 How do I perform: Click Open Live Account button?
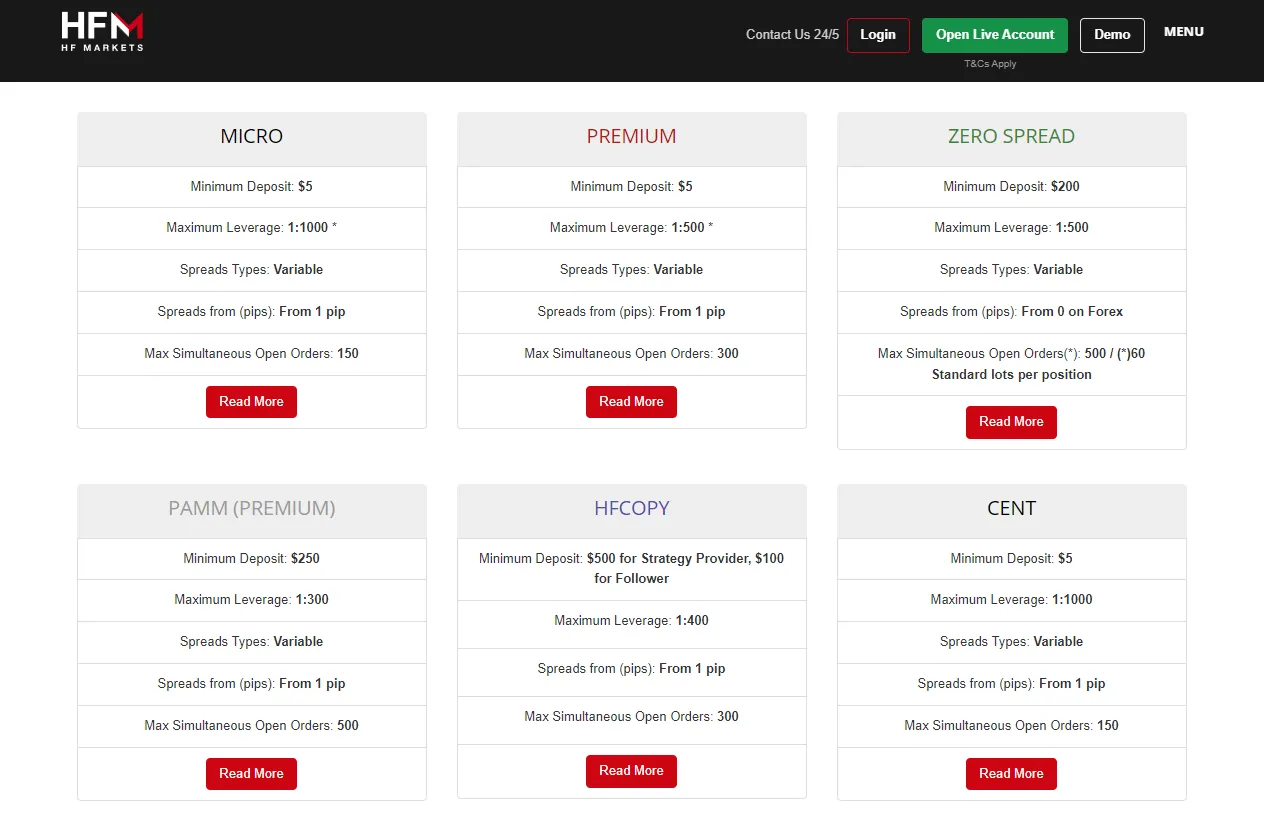tap(995, 35)
